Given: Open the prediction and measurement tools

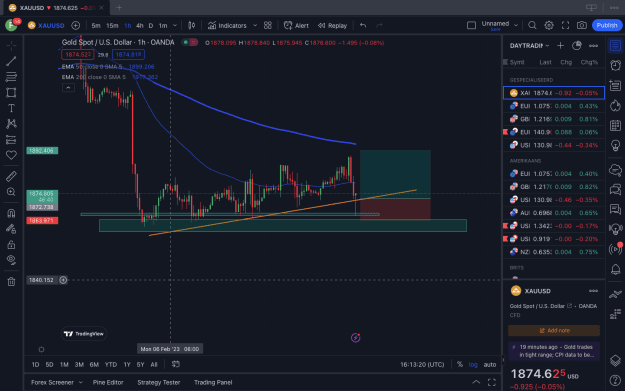Looking at the screenshot, I should click(x=11, y=140).
